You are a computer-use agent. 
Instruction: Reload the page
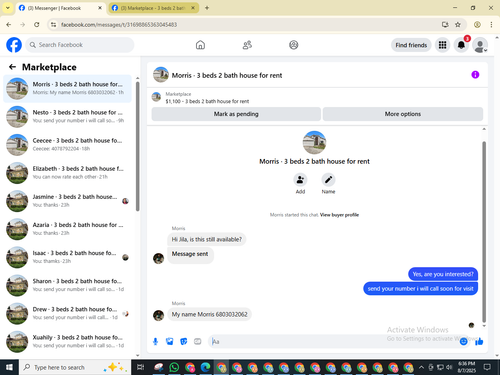(37, 25)
